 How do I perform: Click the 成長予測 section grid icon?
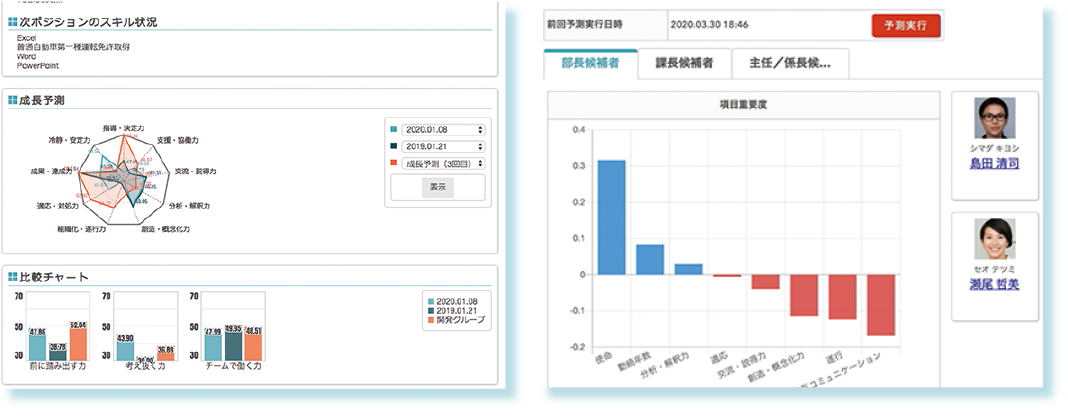(11, 101)
